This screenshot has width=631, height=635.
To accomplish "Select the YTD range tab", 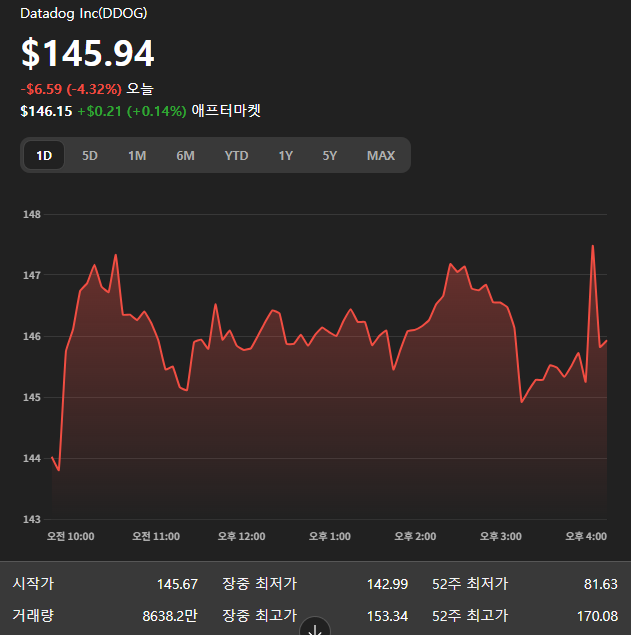I will click(236, 156).
